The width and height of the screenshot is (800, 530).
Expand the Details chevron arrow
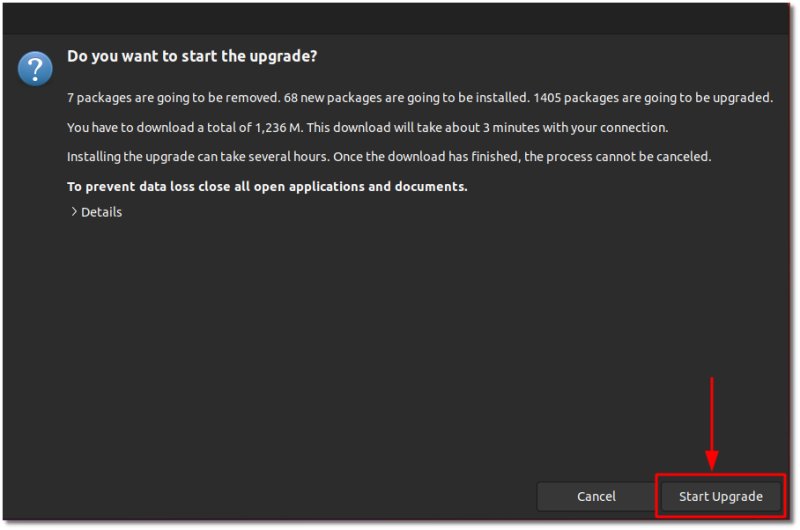(x=74, y=212)
